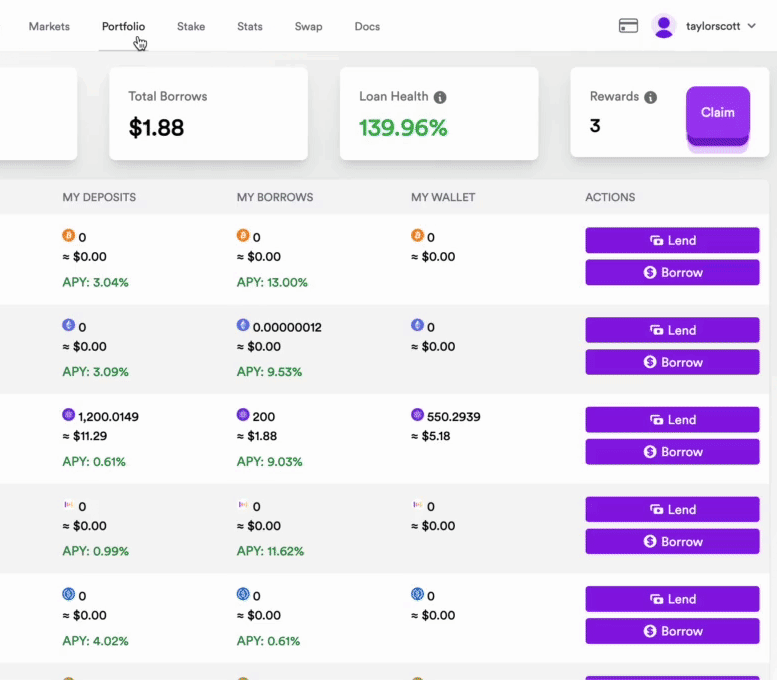The image size is (777, 680).
Task: Expand the taylorscott account dropdown
Action: (x=751, y=26)
